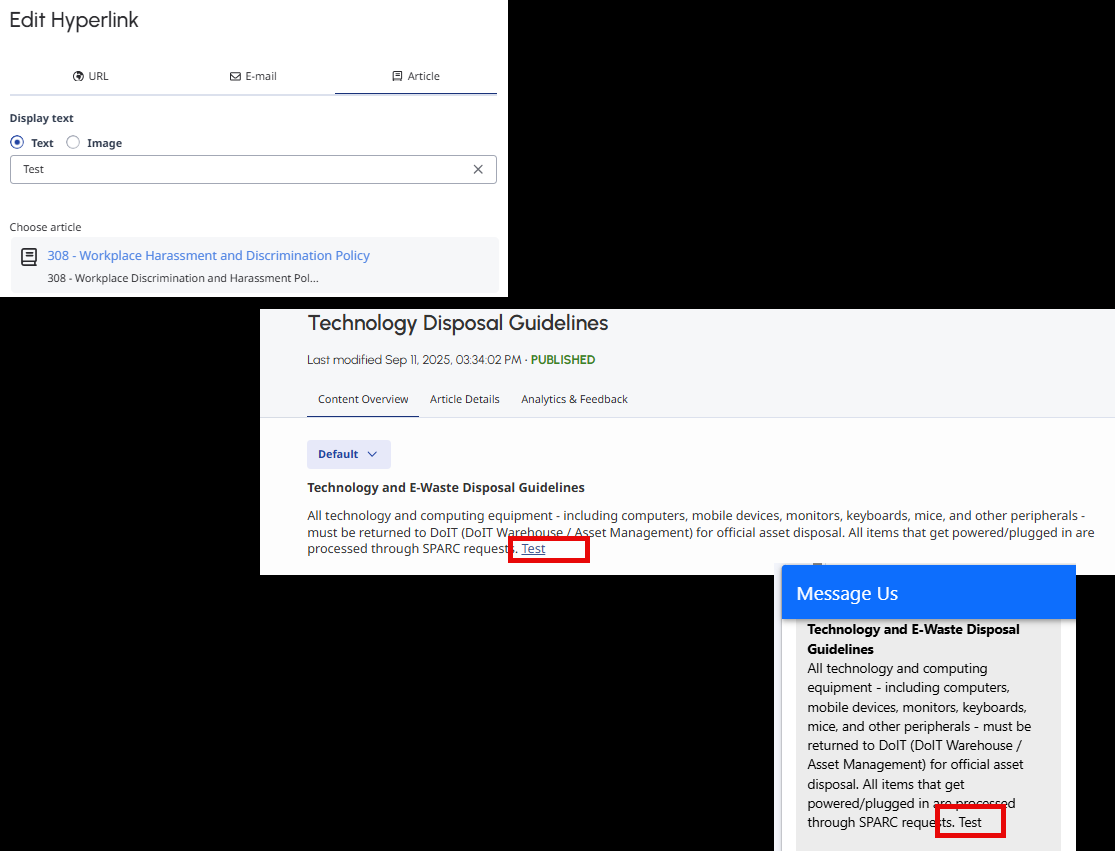Open the Analytics & Feedback tab
1115x851 pixels.
pyautogui.click(x=574, y=400)
